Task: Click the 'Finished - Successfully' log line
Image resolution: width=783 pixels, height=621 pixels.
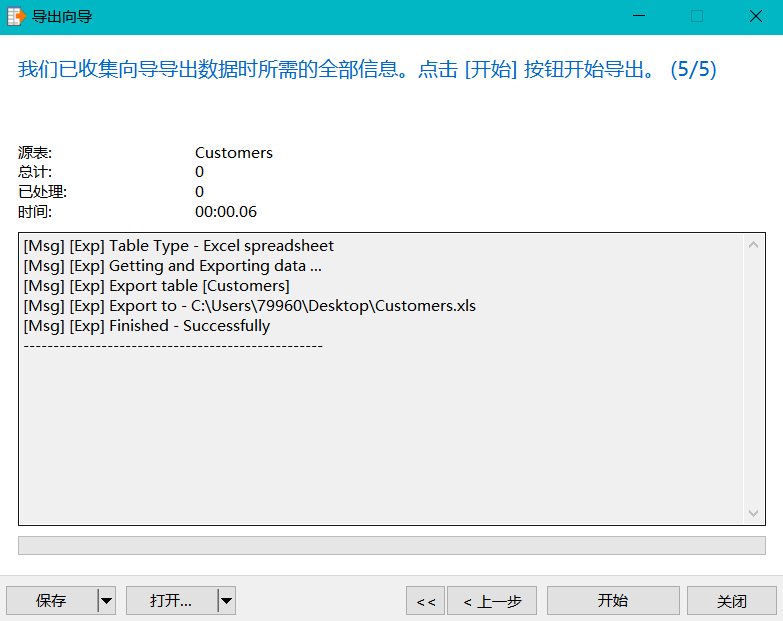Action: coord(147,326)
